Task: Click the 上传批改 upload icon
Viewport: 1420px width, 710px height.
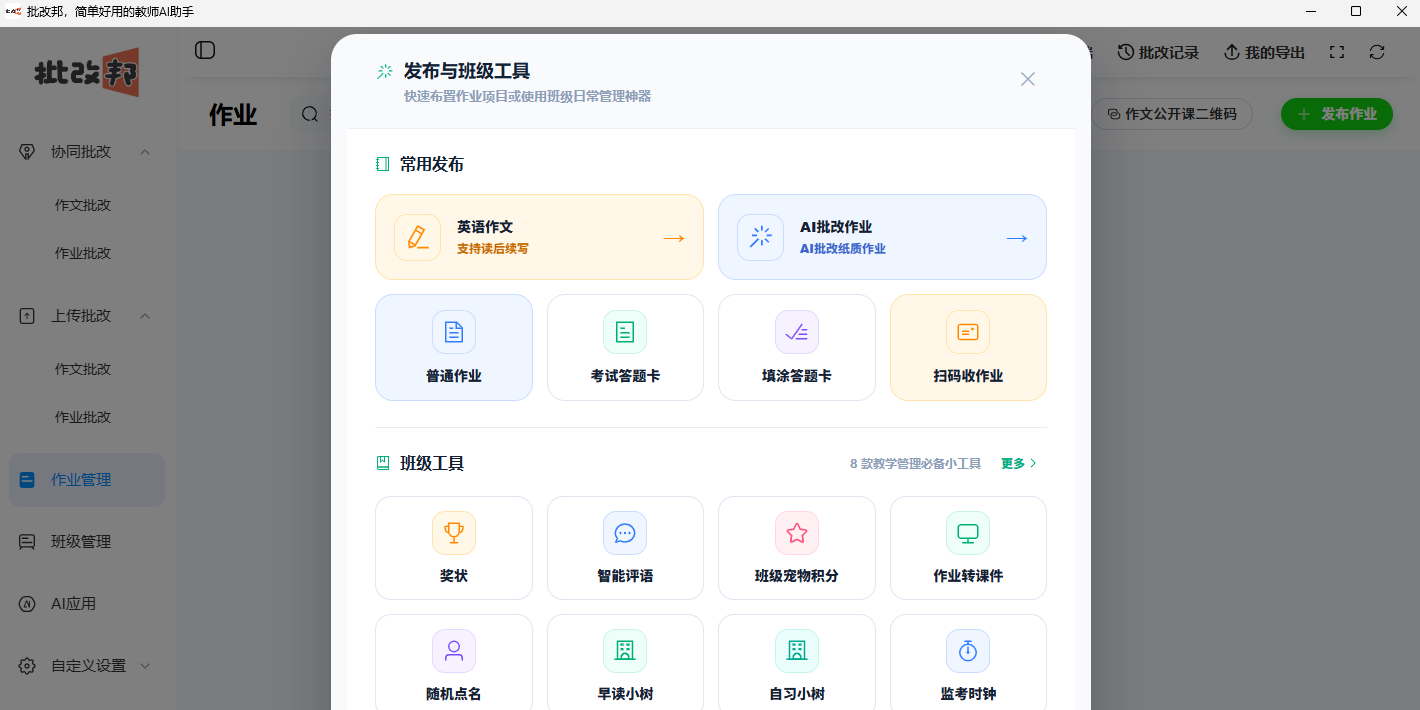Action: point(28,316)
